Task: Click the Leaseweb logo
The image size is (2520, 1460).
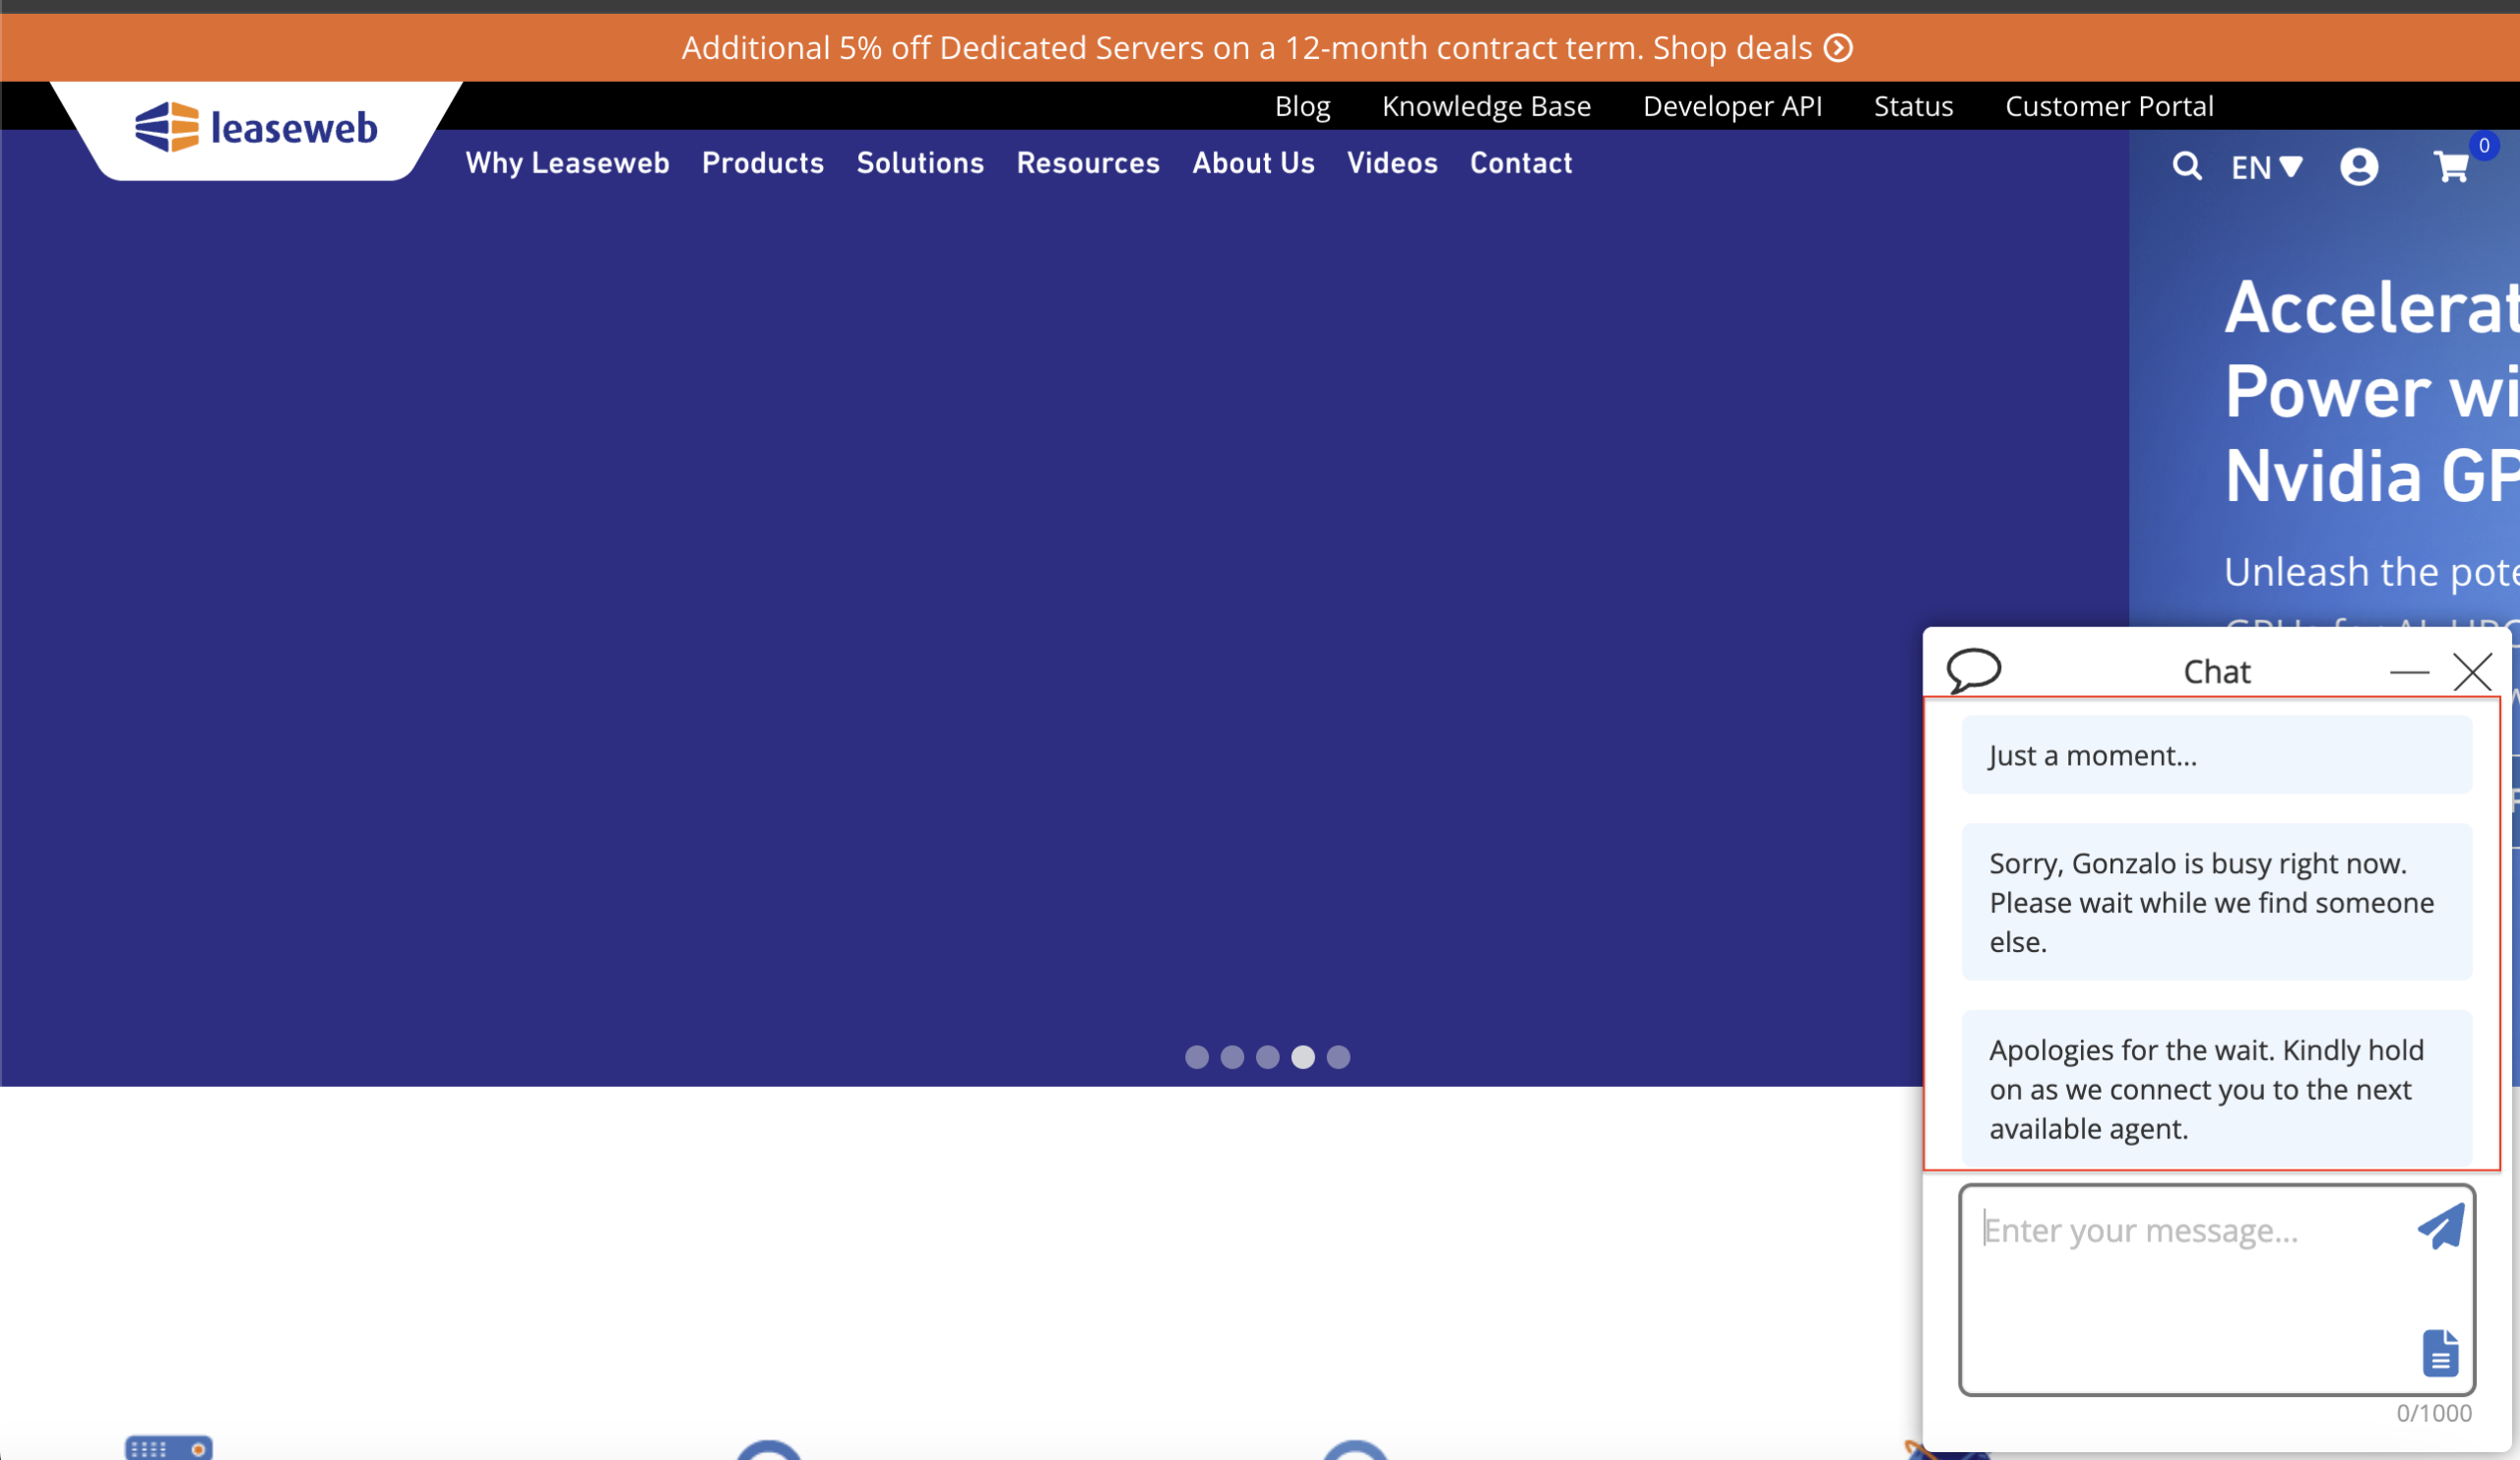Action: pyautogui.click(x=256, y=128)
